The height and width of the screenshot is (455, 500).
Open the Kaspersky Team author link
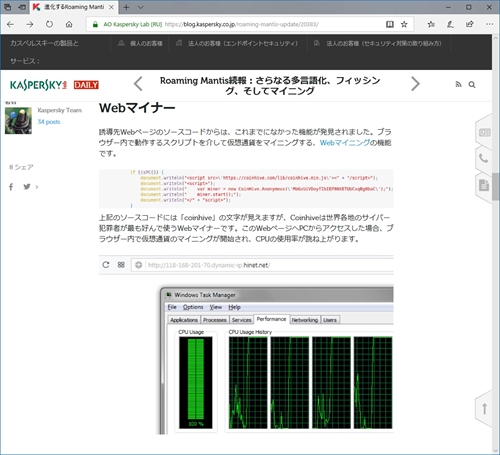[60, 110]
